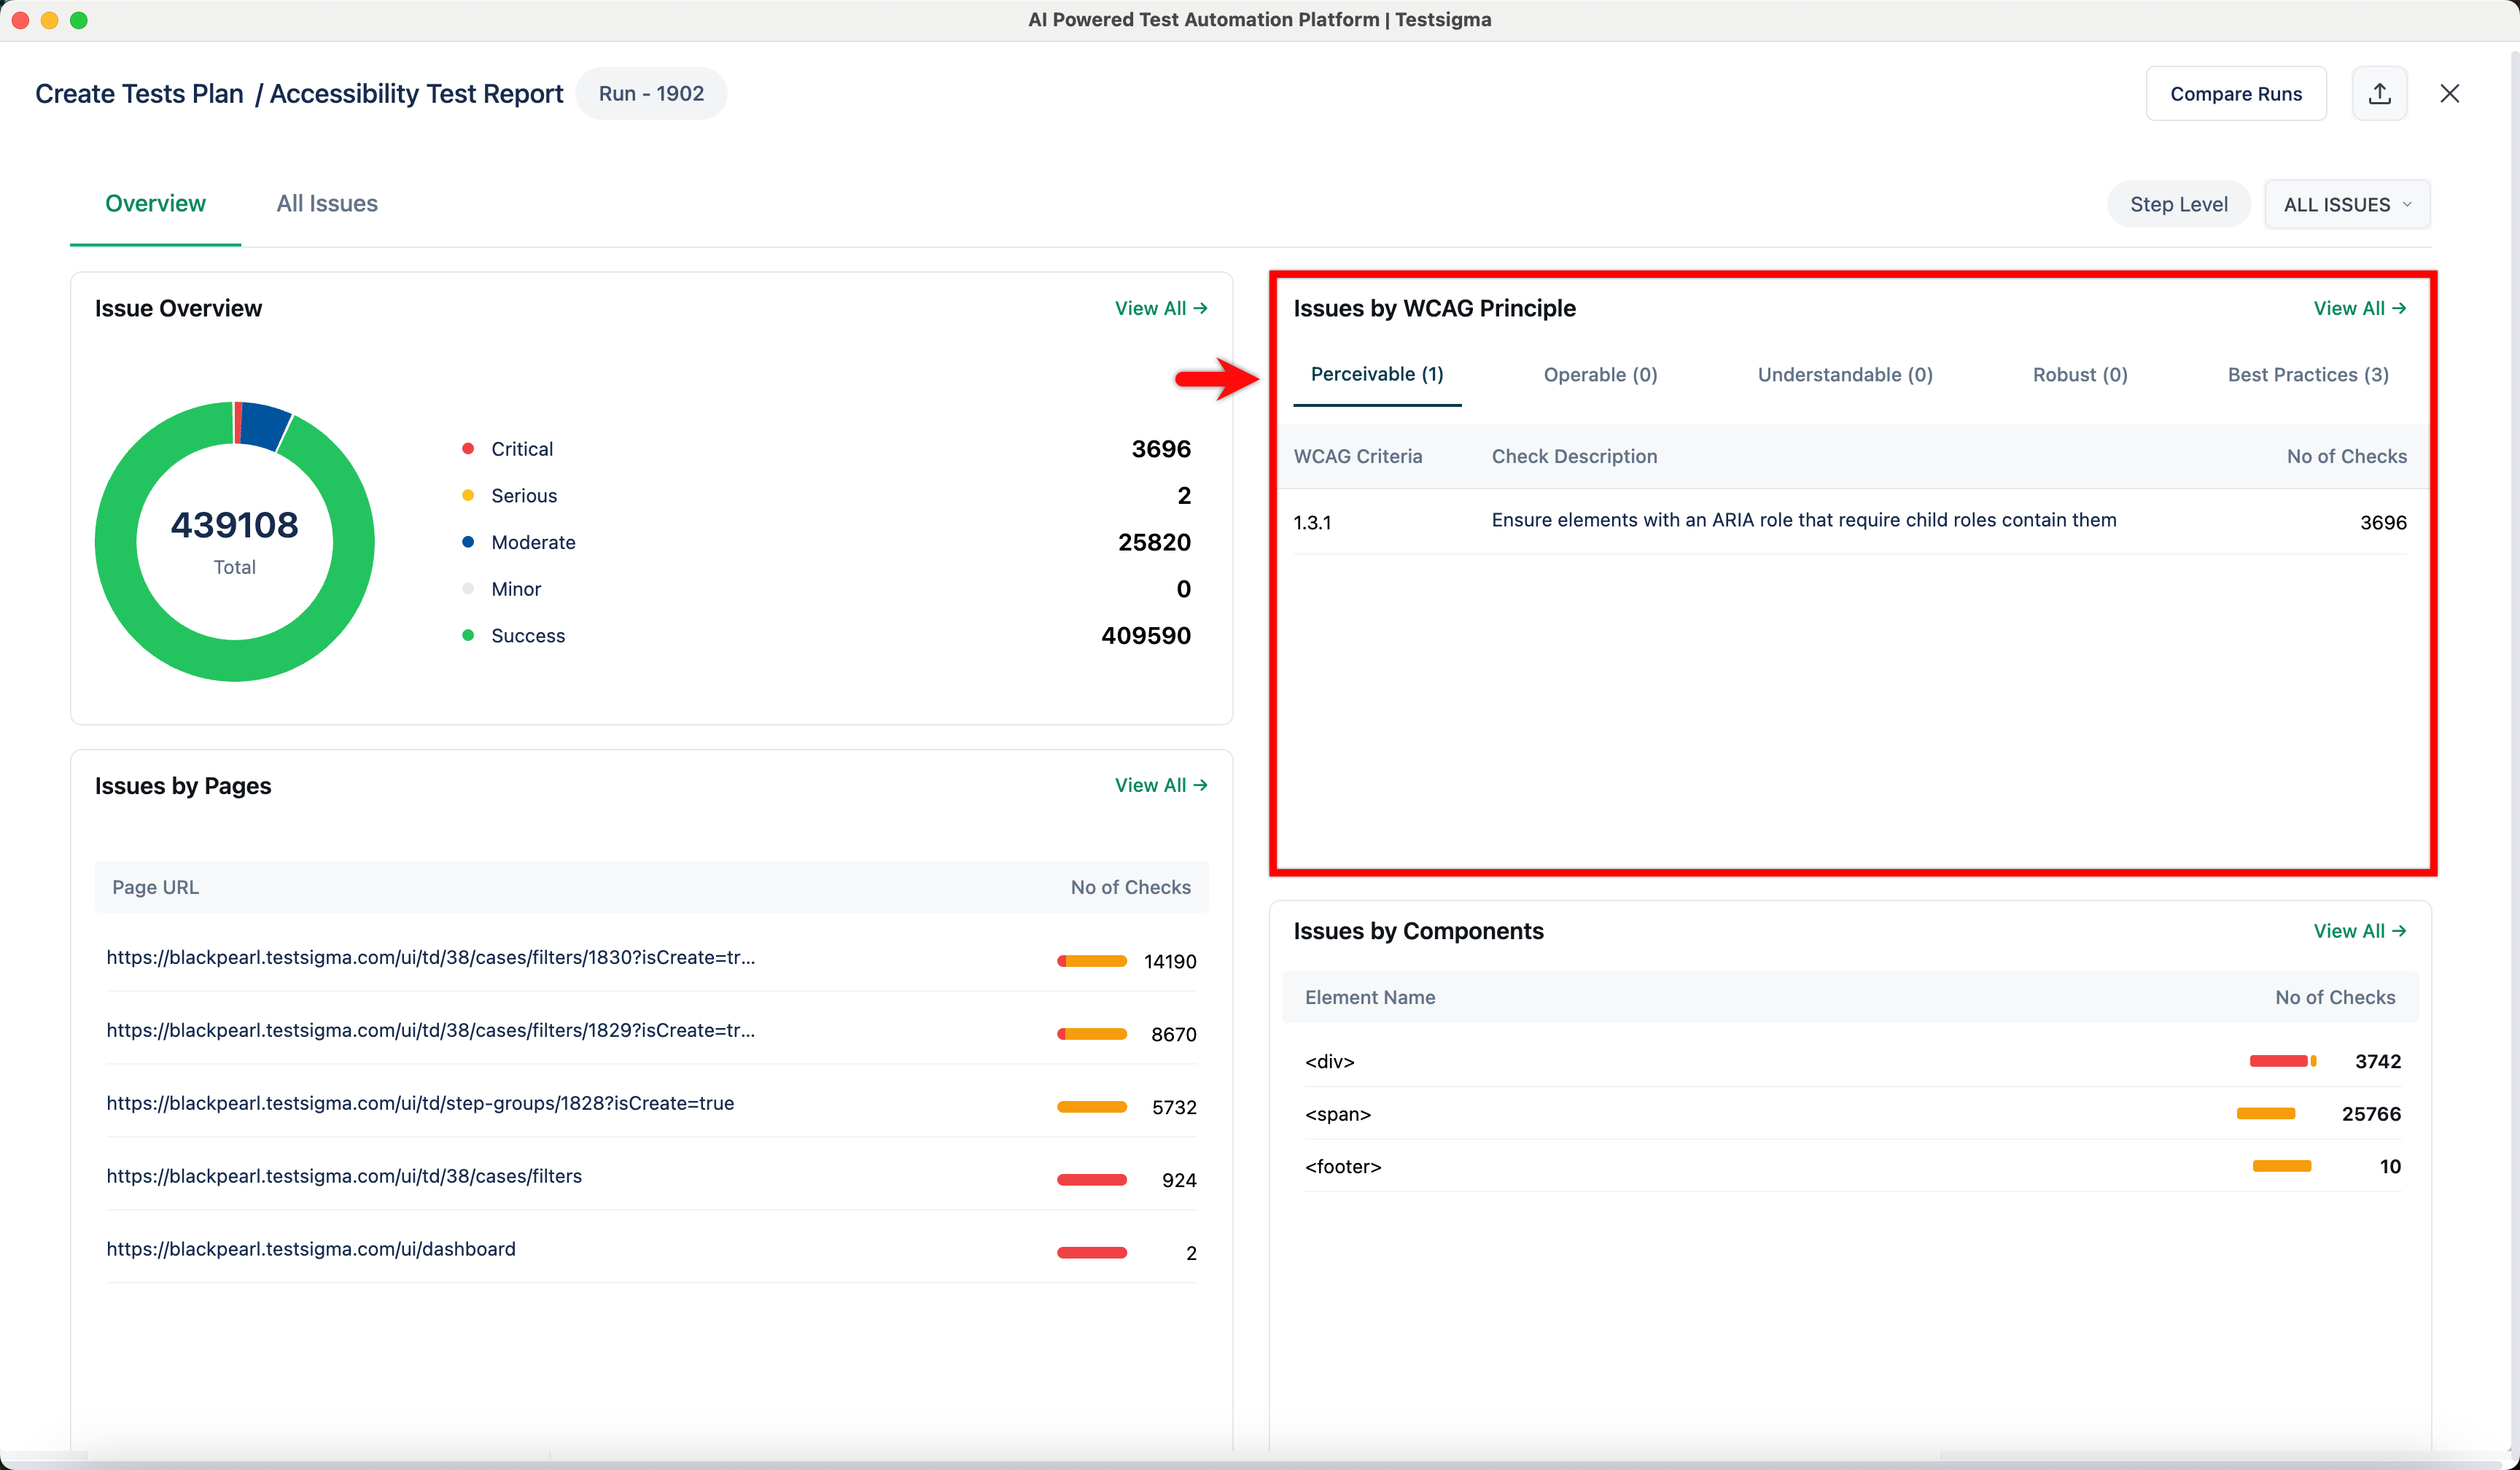Open View All in Issues by Pages
Viewport: 2520px width, 1470px height.
(x=1160, y=786)
